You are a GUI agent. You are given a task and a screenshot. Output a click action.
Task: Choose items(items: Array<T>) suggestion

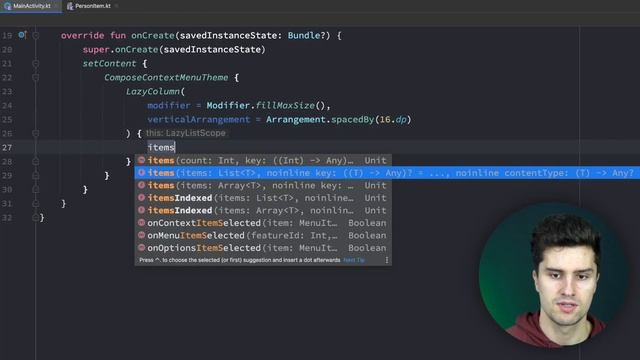tap(263, 186)
